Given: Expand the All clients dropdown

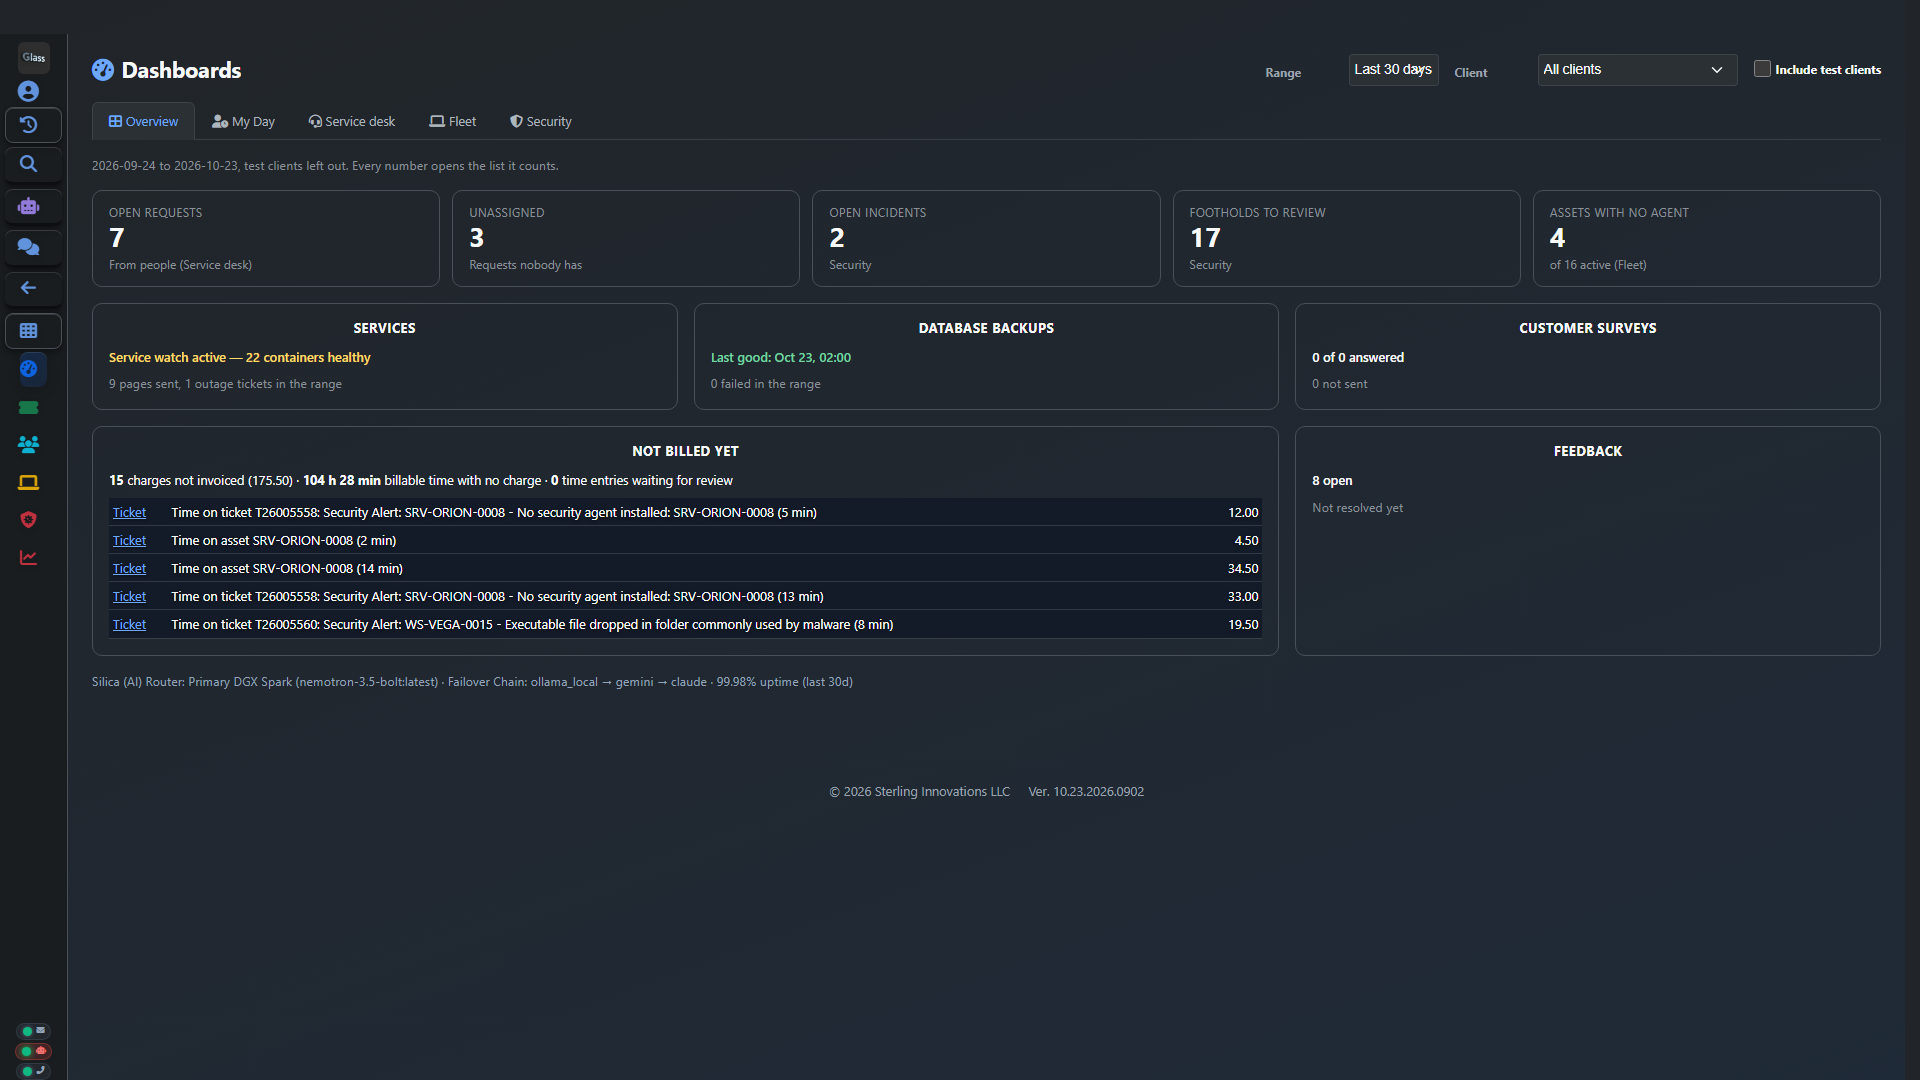Looking at the screenshot, I should point(1637,70).
